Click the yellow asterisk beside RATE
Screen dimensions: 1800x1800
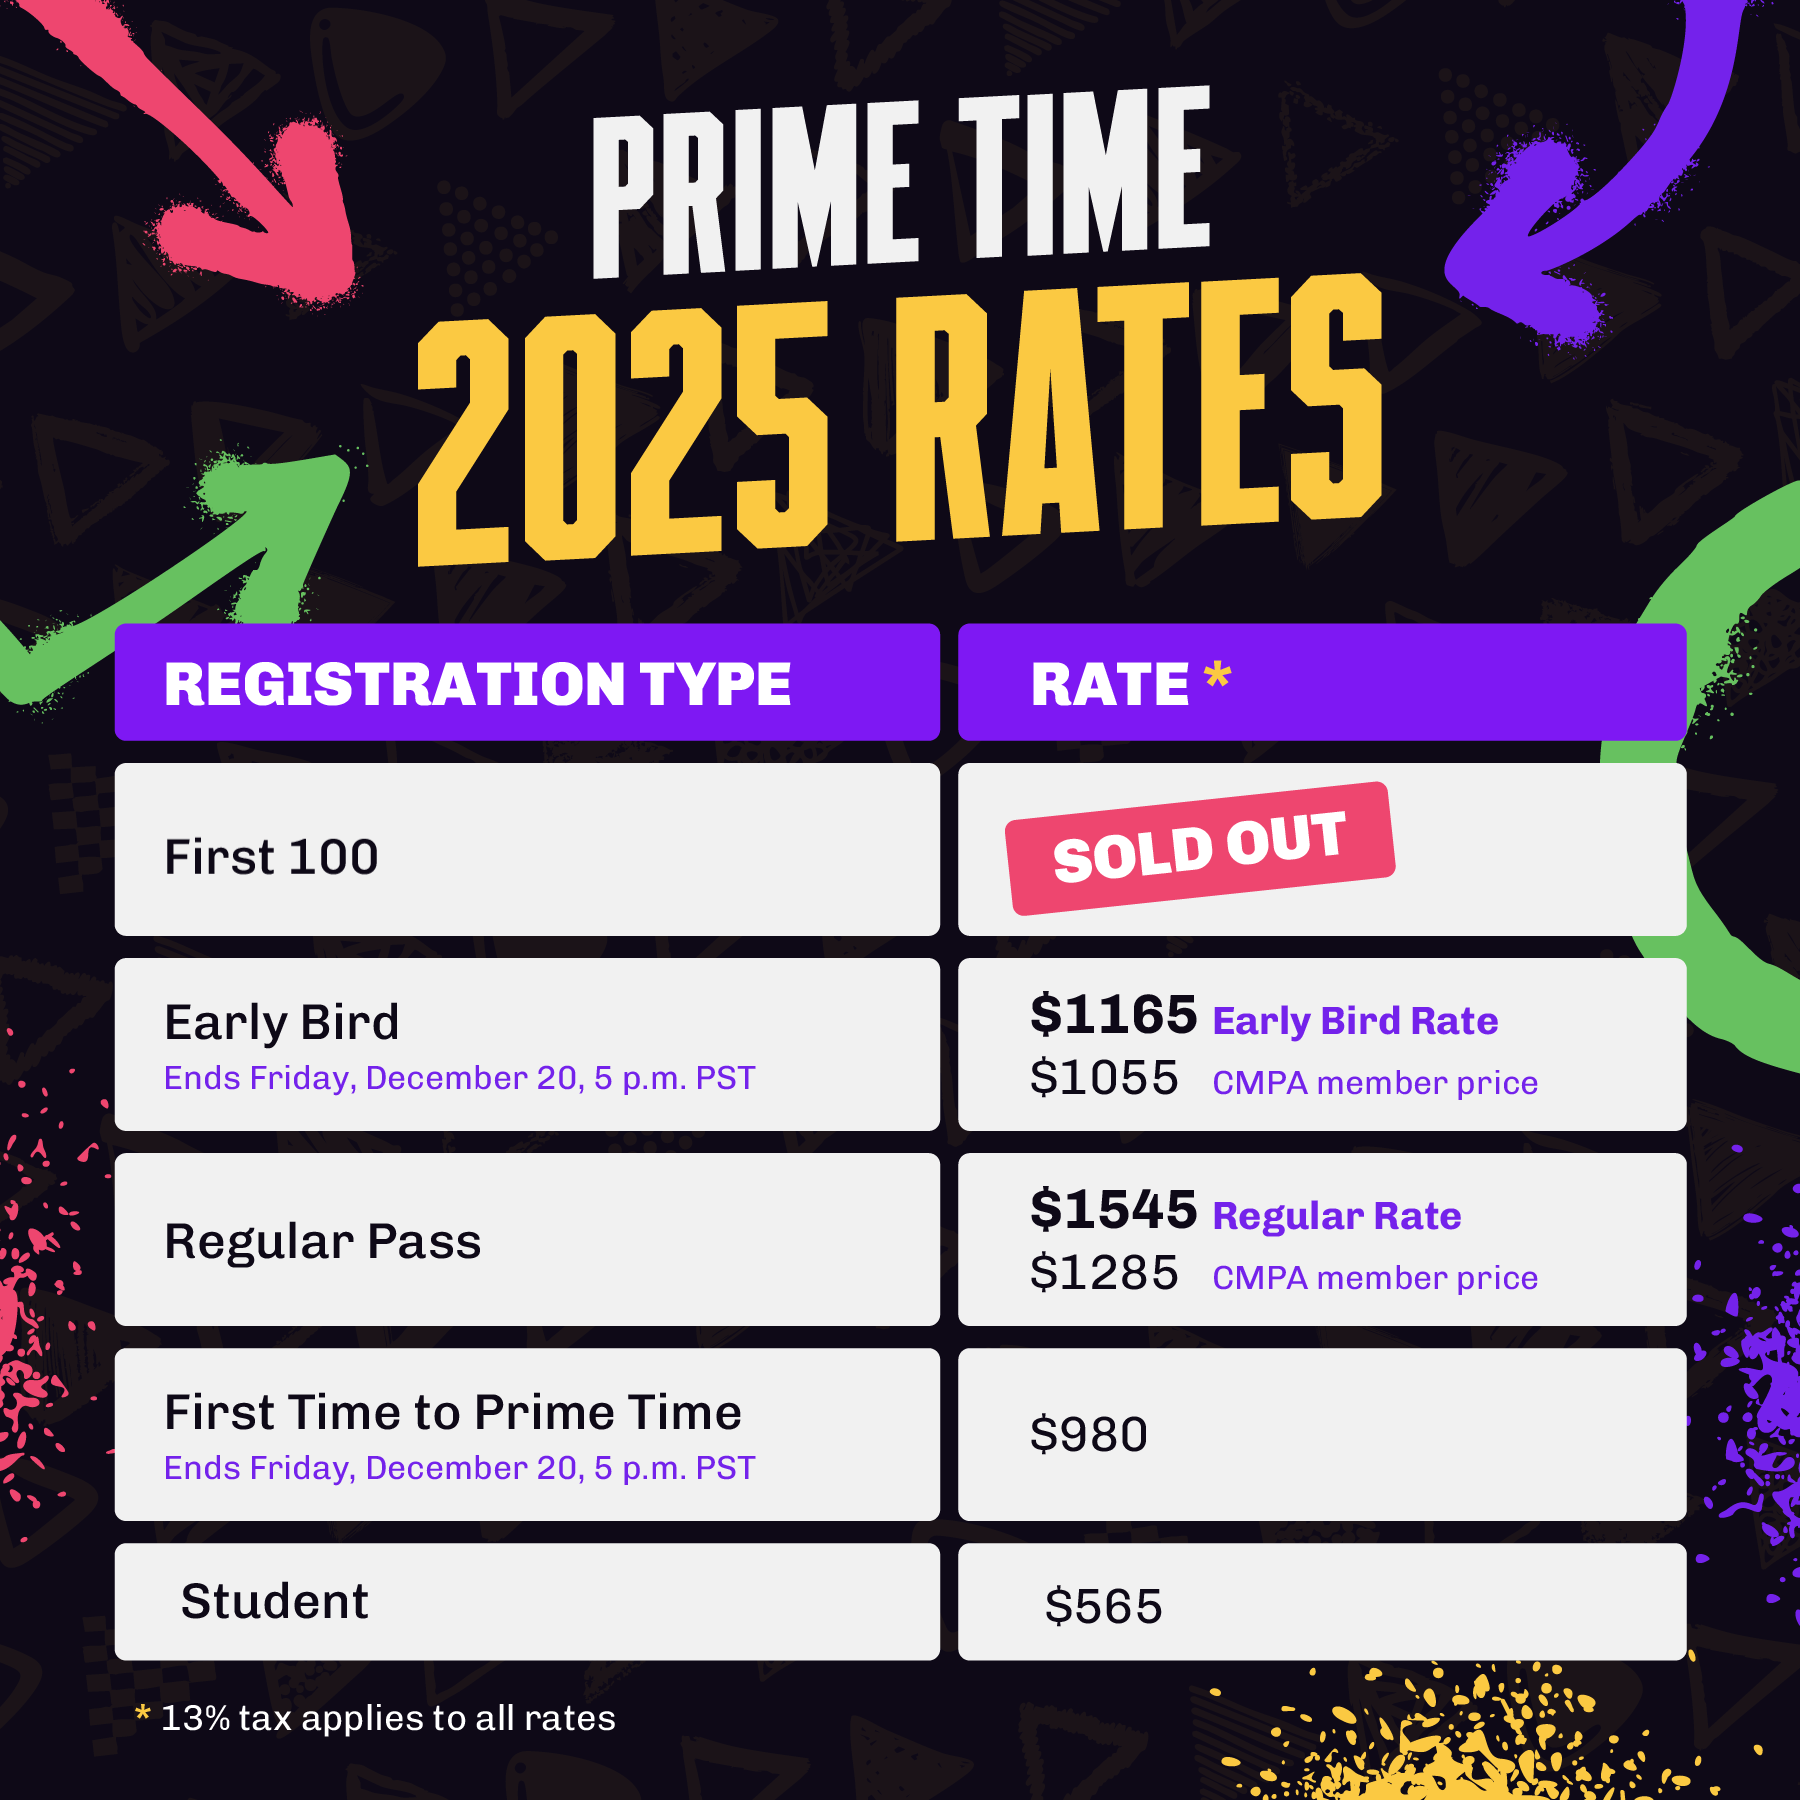(1217, 675)
